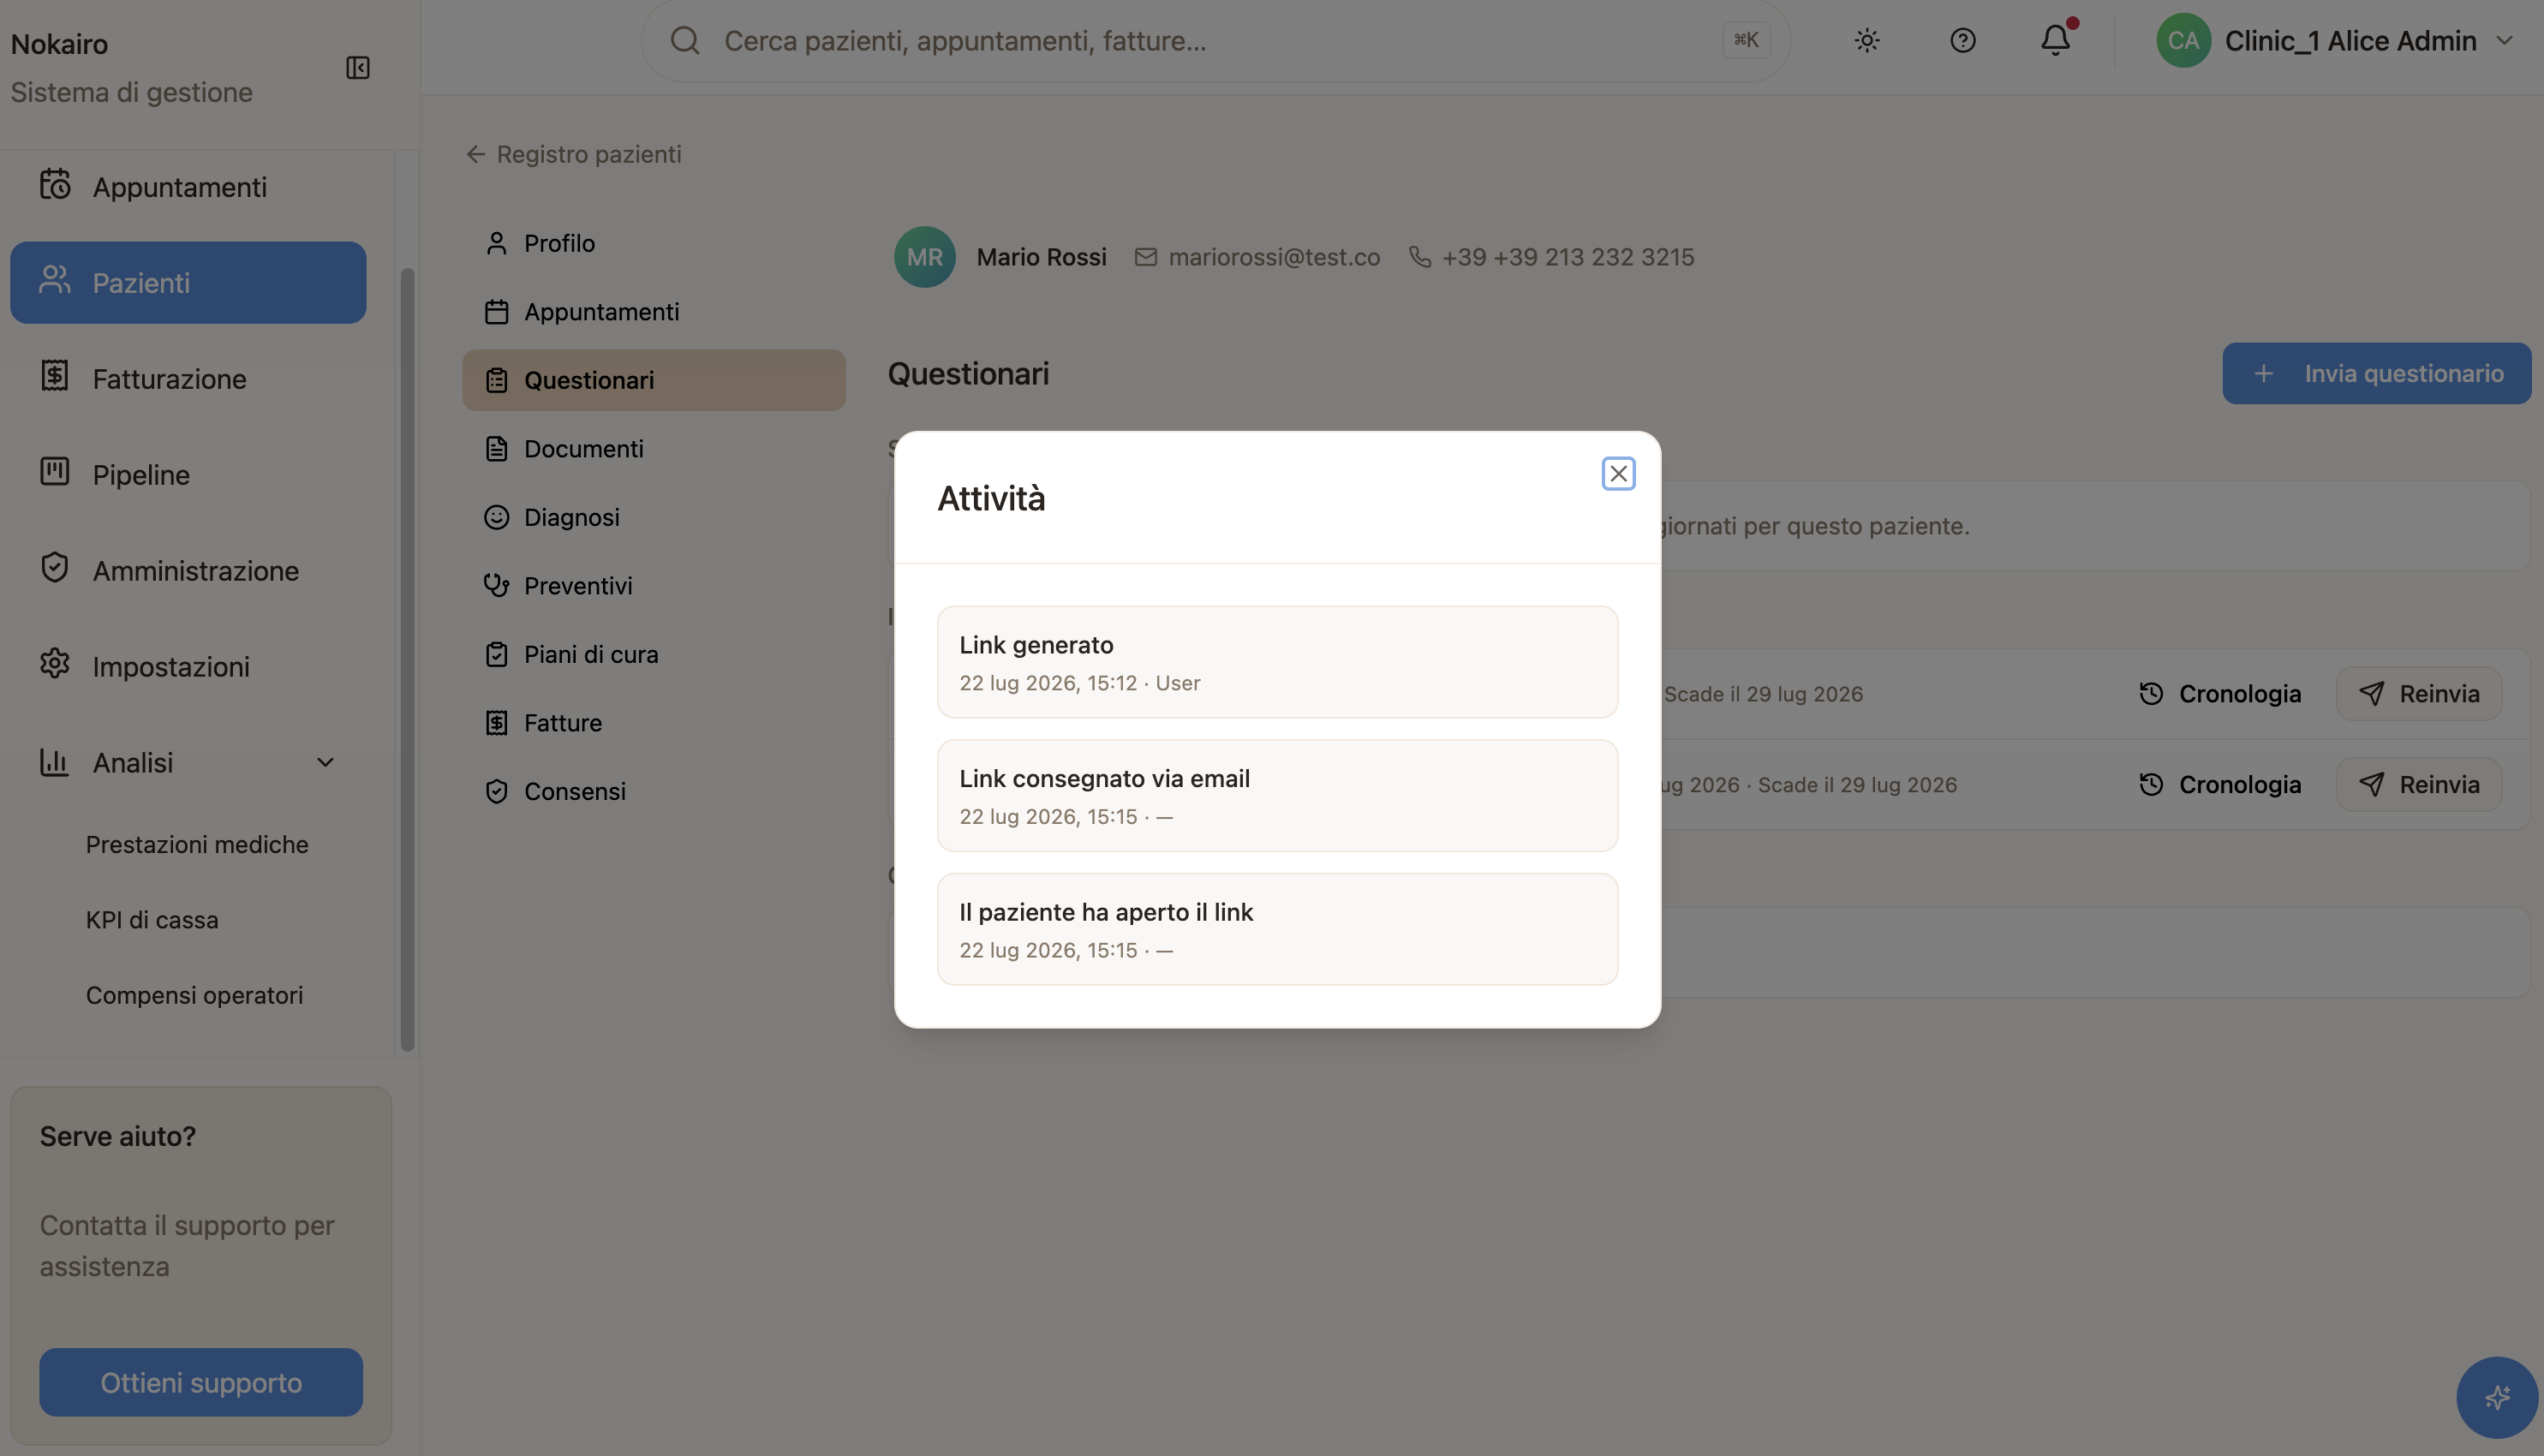Click Reinvia for row starting 'Scade il 29 lug'
Image resolution: width=2544 pixels, height=1456 pixels.
pos(2420,695)
